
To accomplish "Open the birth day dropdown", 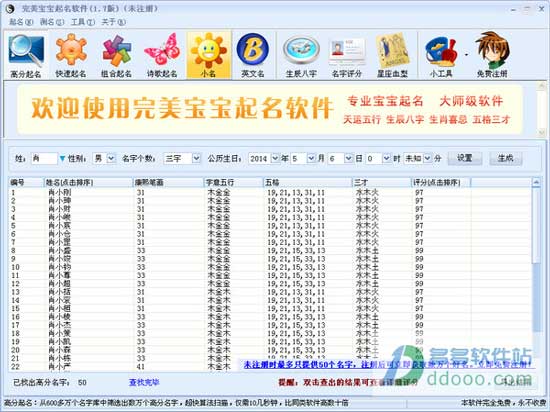I will (348, 158).
